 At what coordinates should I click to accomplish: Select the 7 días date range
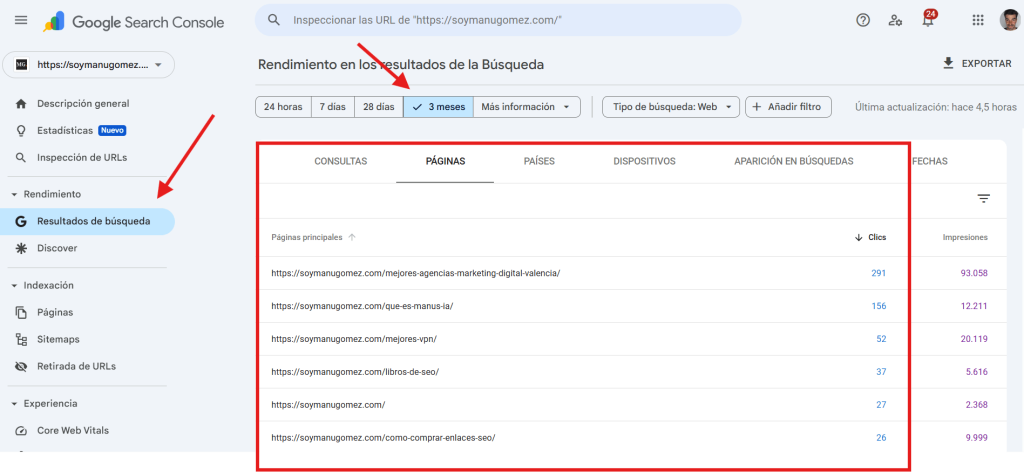click(x=332, y=107)
